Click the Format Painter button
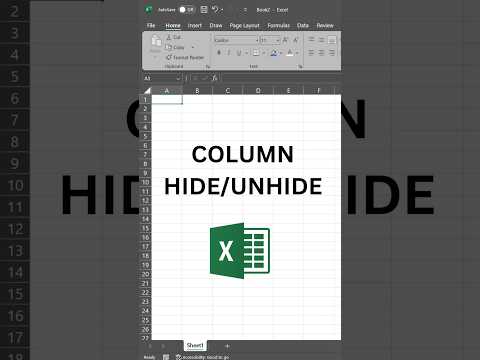The height and width of the screenshot is (360, 480). (x=185, y=57)
